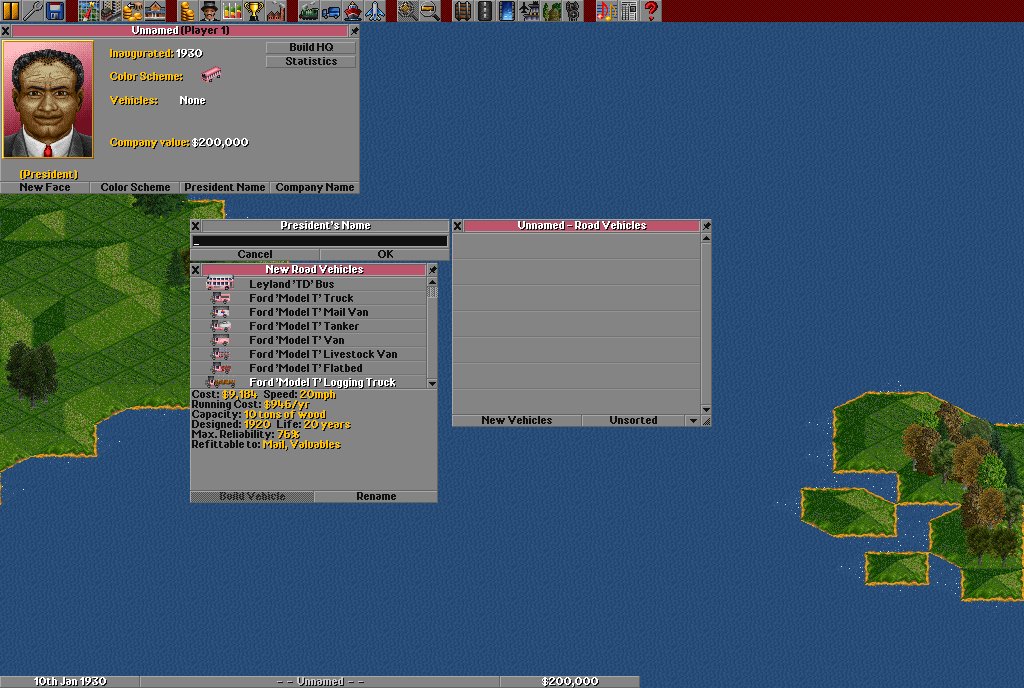Close the New Road Vehicles window
Screen dimensions: 1024x688
(195, 270)
